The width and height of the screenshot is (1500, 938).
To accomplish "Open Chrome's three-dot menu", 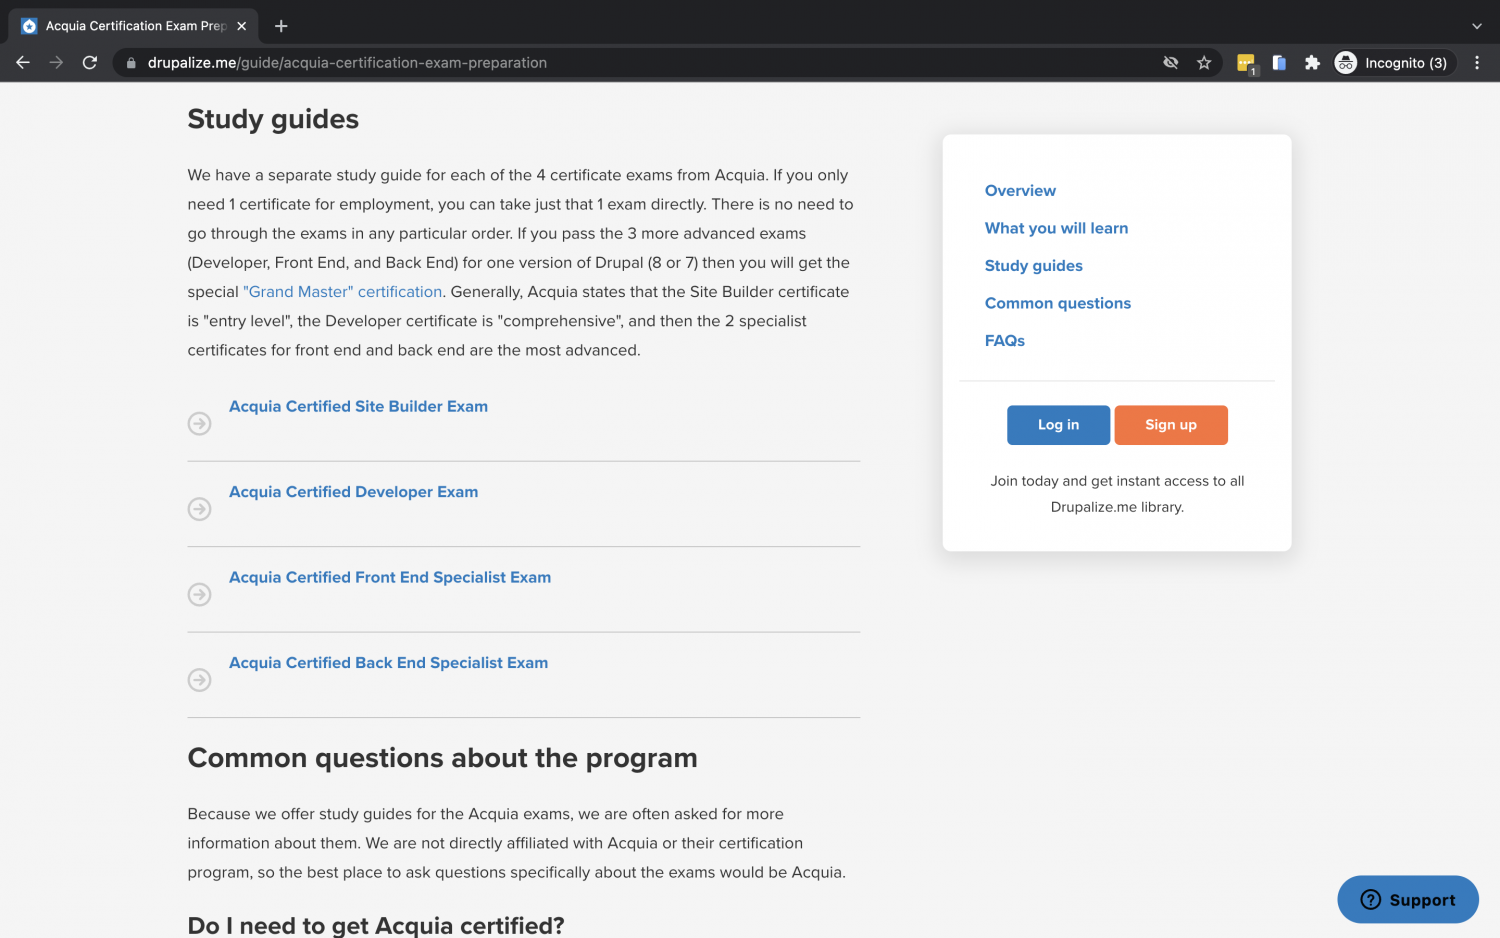I will [x=1477, y=62].
